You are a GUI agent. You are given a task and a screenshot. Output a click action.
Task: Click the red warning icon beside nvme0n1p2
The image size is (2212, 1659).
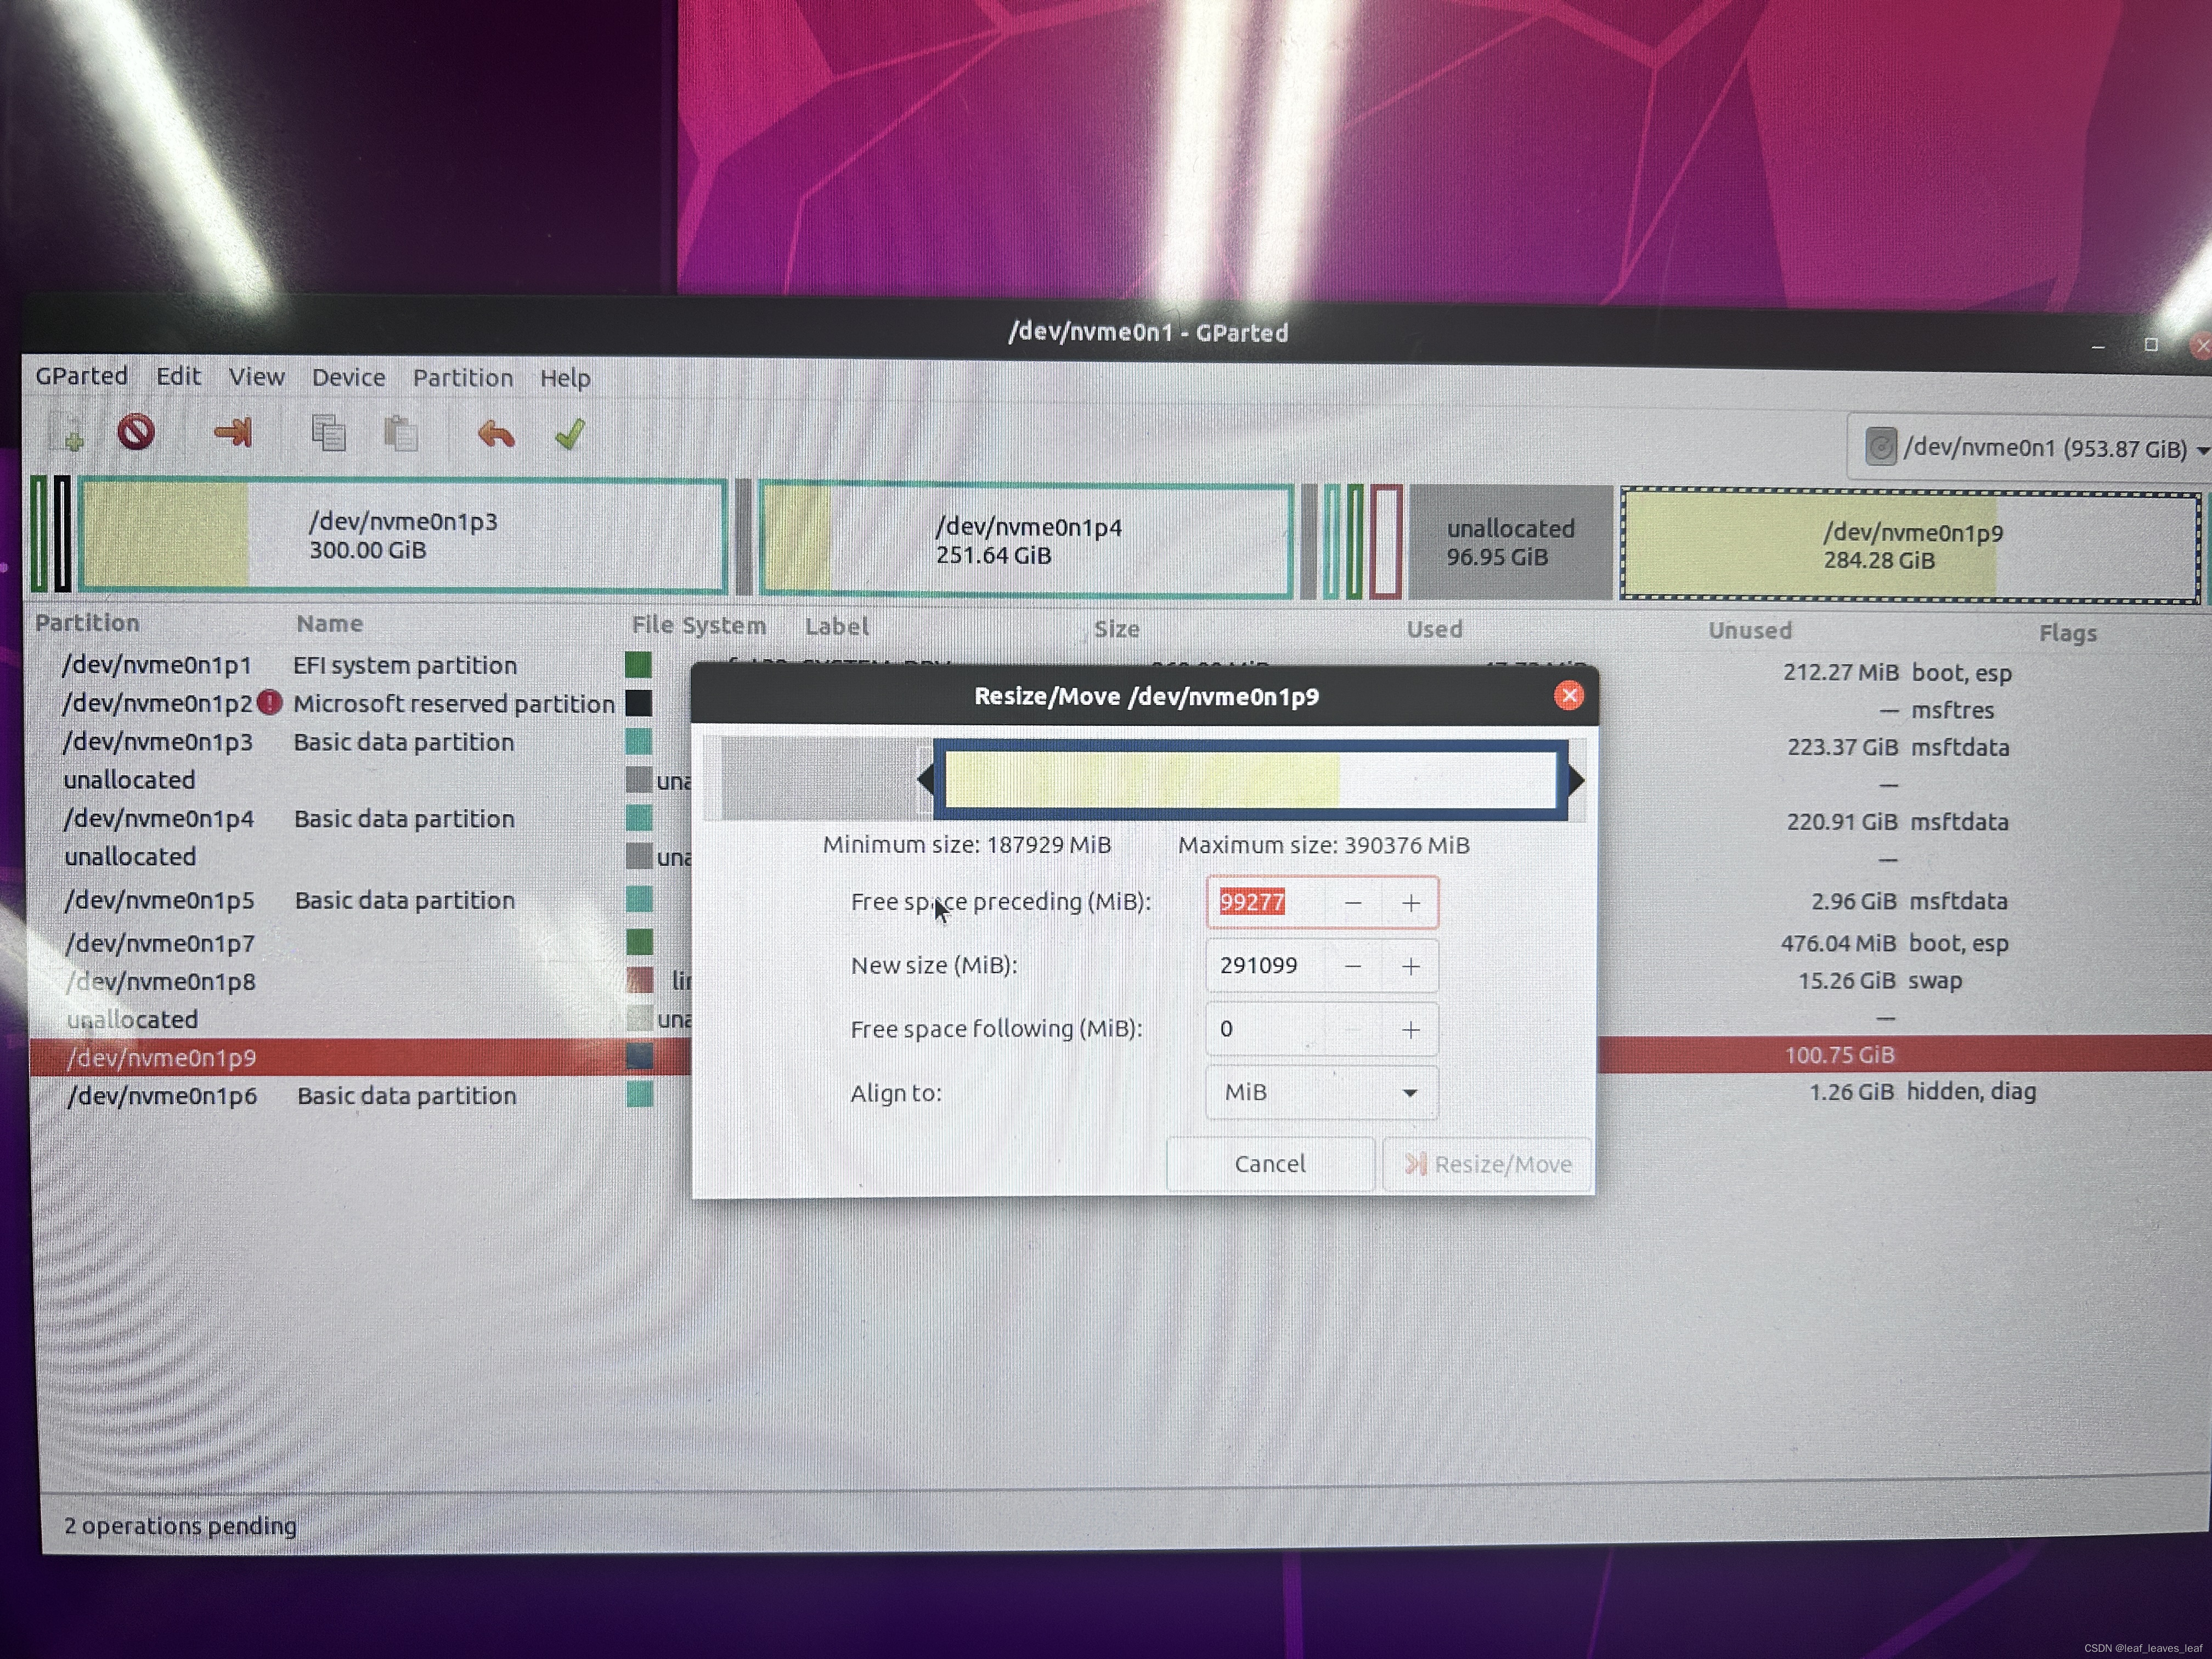(x=269, y=702)
